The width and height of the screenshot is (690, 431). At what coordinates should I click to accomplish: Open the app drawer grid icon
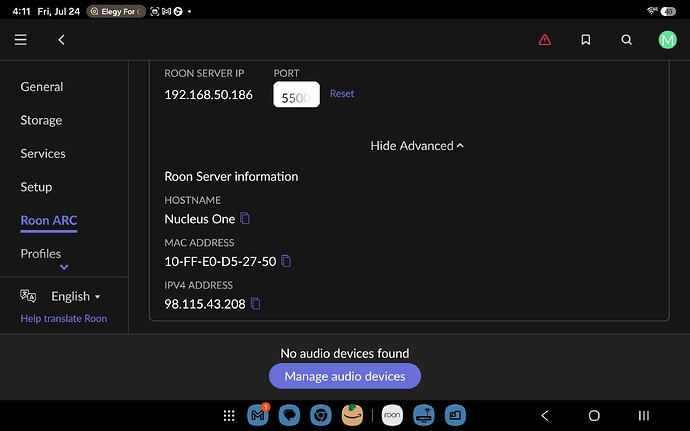229,416
